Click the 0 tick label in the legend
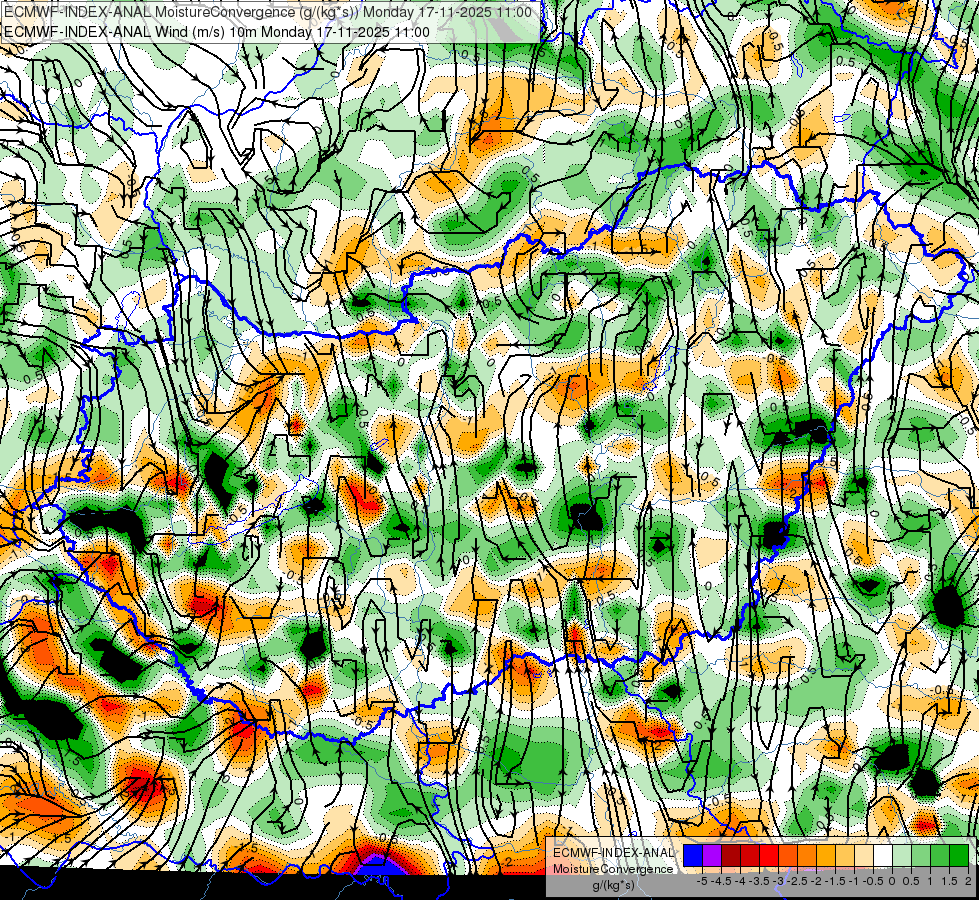The height and width of the screenshot is (900, 979). pos(892,881)
